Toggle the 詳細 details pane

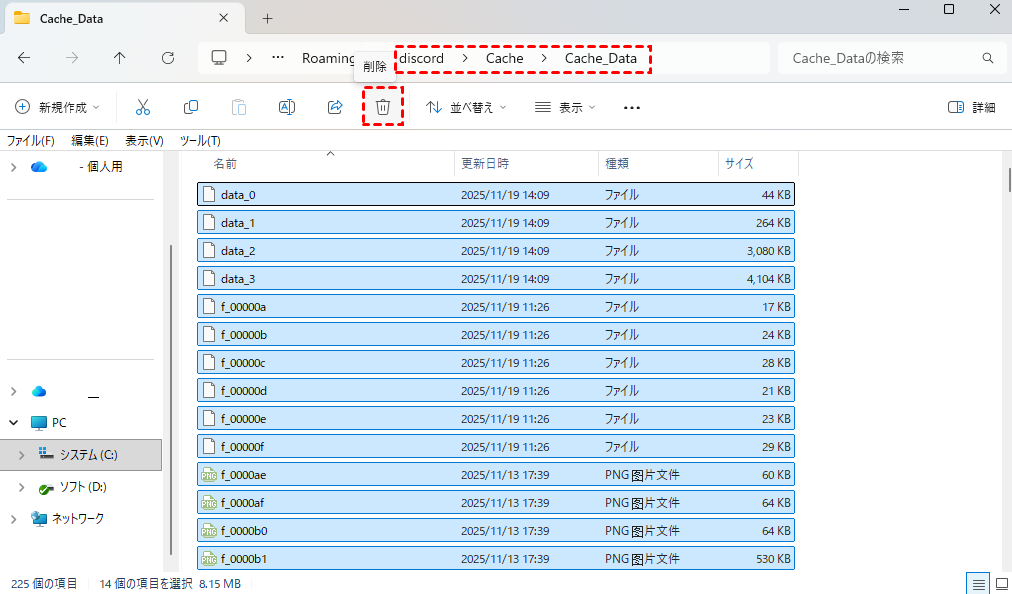(971, 107)
